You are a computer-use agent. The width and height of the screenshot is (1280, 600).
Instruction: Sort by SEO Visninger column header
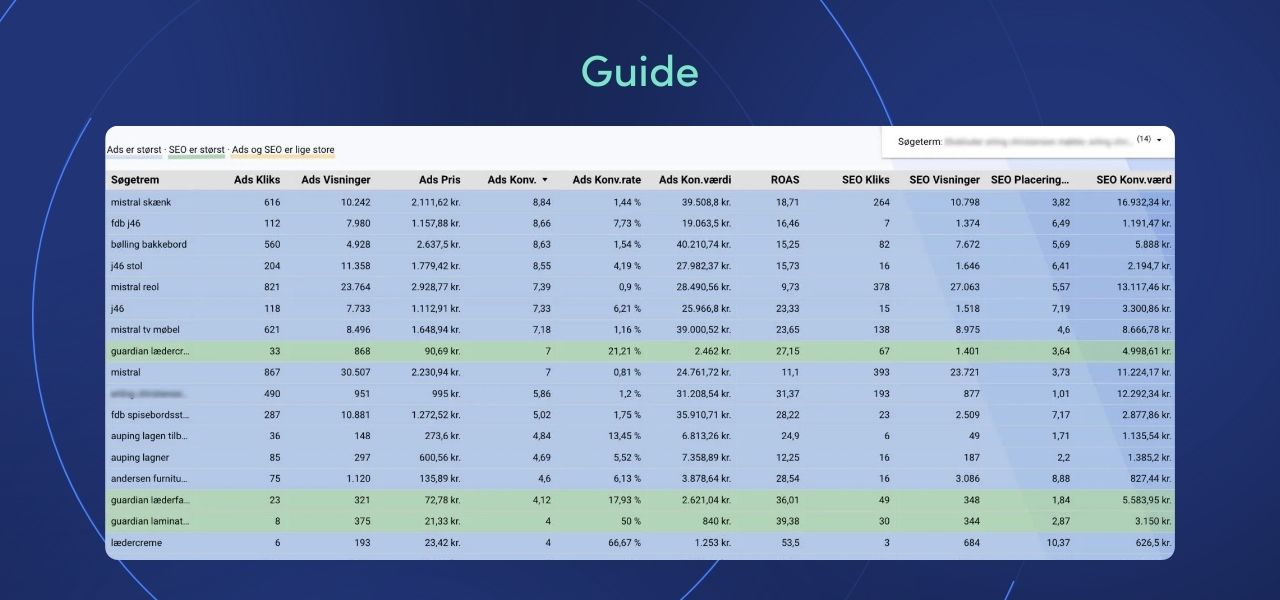pyautogui.click(x=944, y=180)
